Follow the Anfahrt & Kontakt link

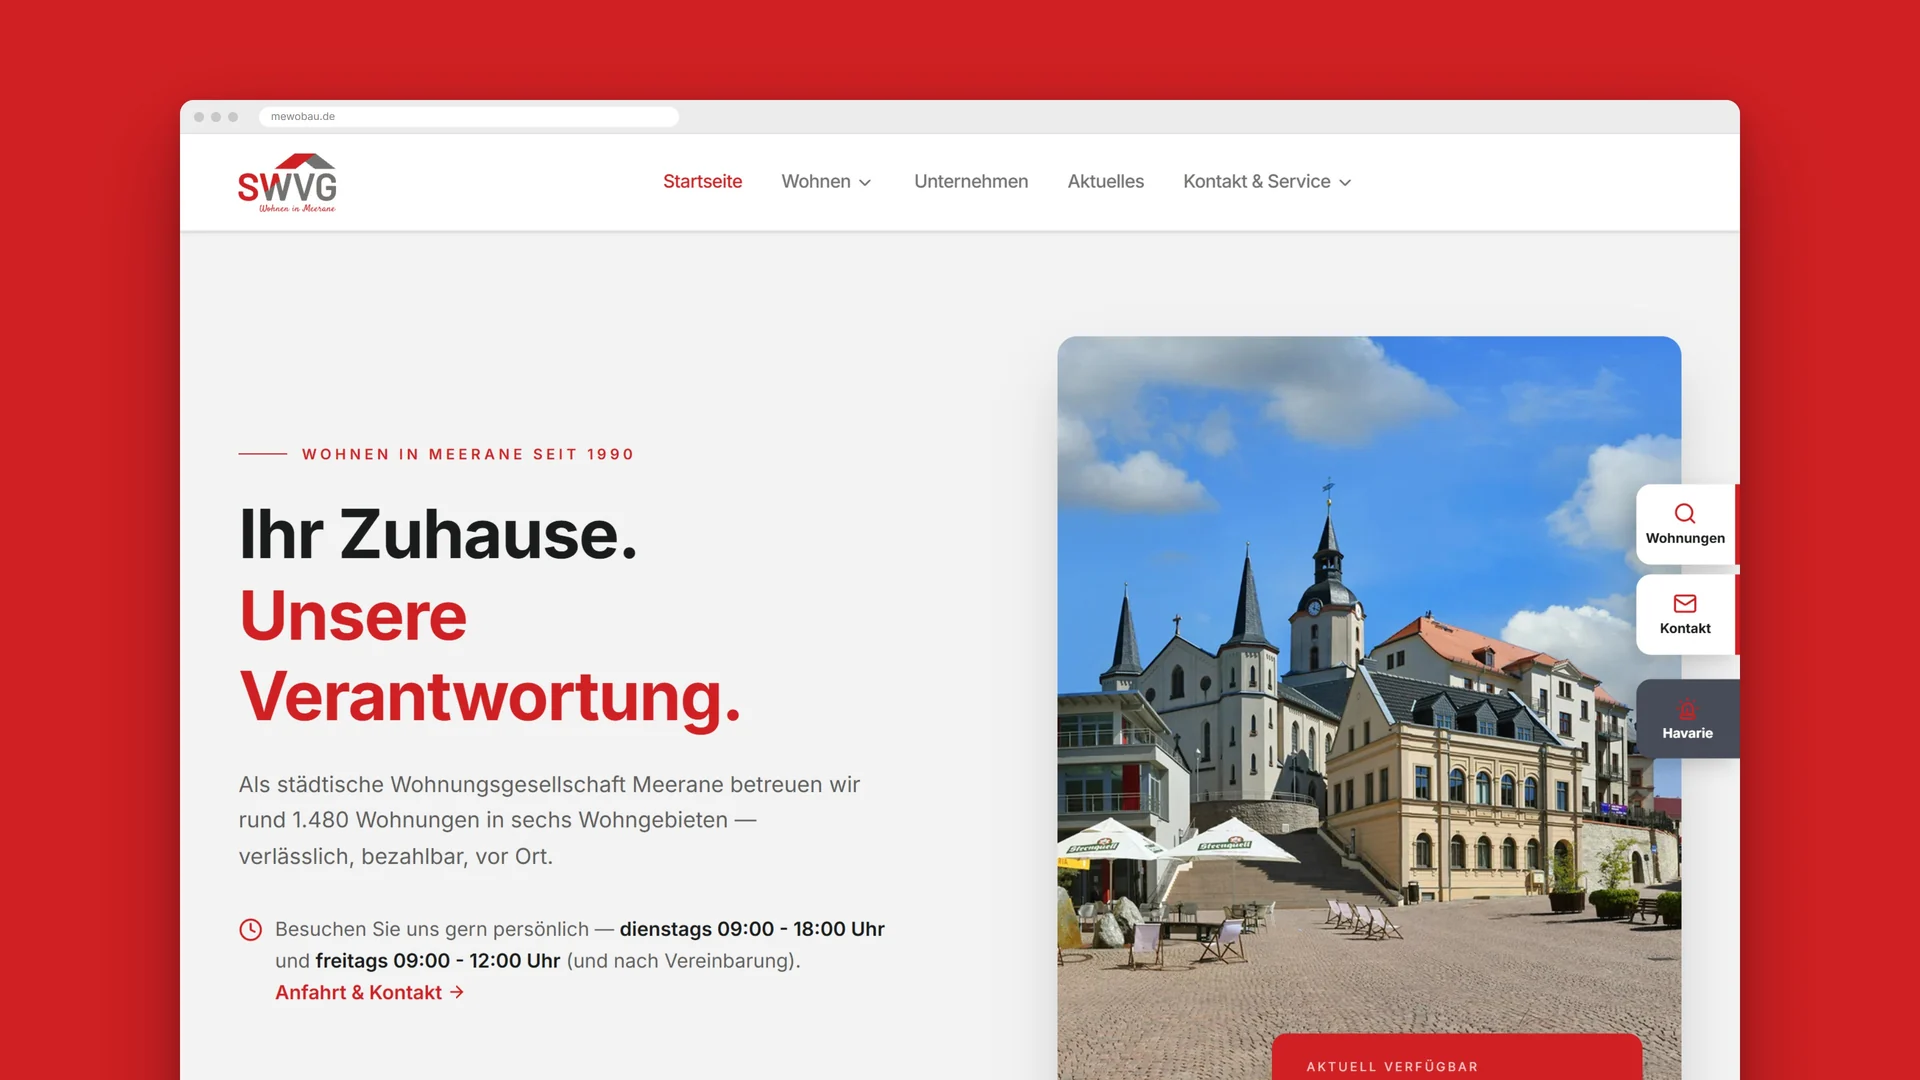[x=369, y=992]
